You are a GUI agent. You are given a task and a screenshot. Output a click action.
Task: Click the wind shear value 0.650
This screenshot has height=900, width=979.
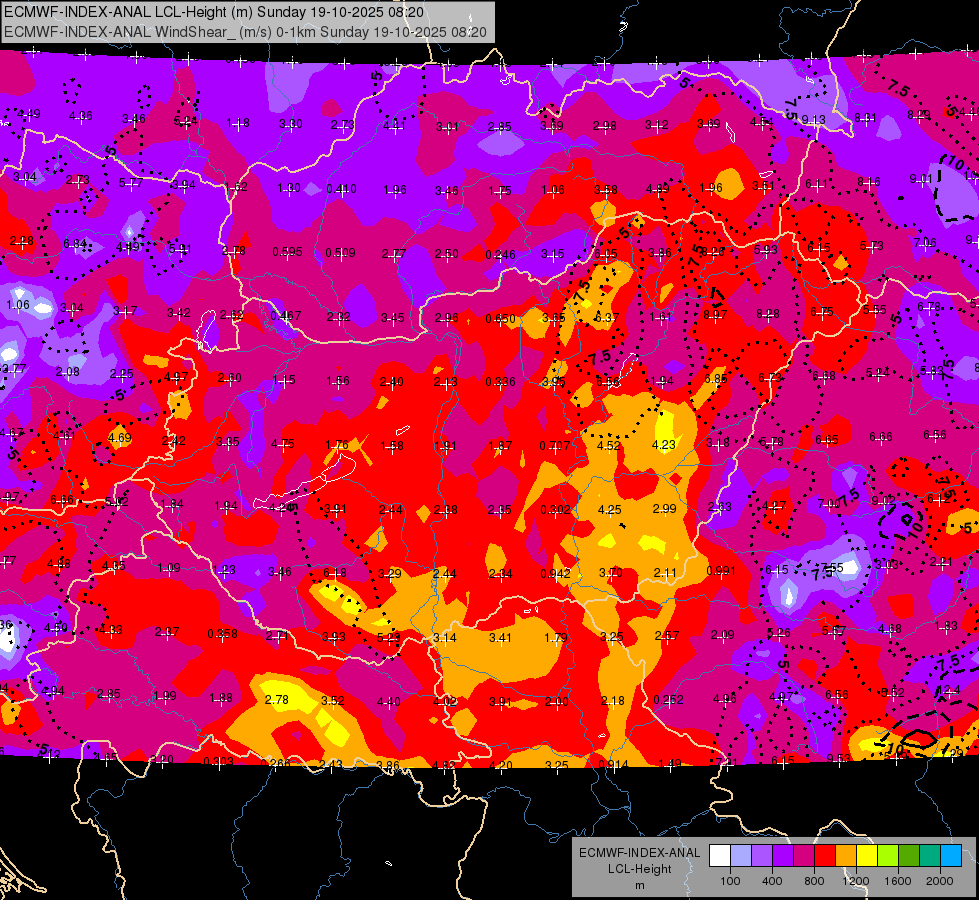point(501,319)
